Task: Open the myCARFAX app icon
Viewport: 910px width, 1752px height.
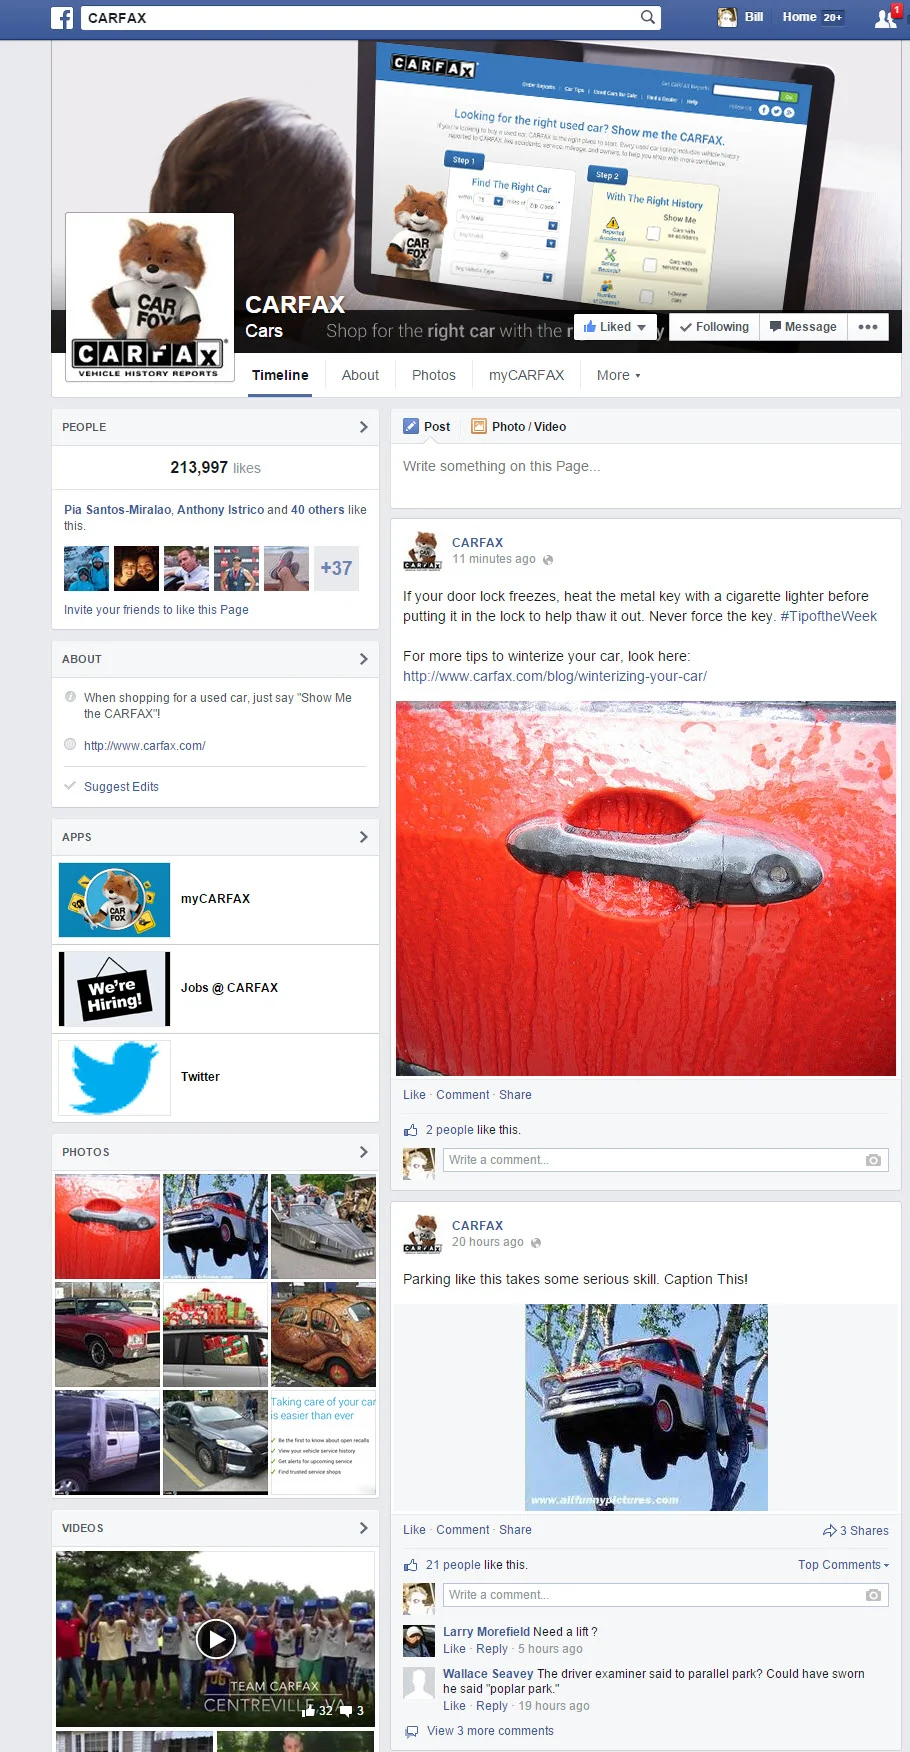Action: [114, 900]
